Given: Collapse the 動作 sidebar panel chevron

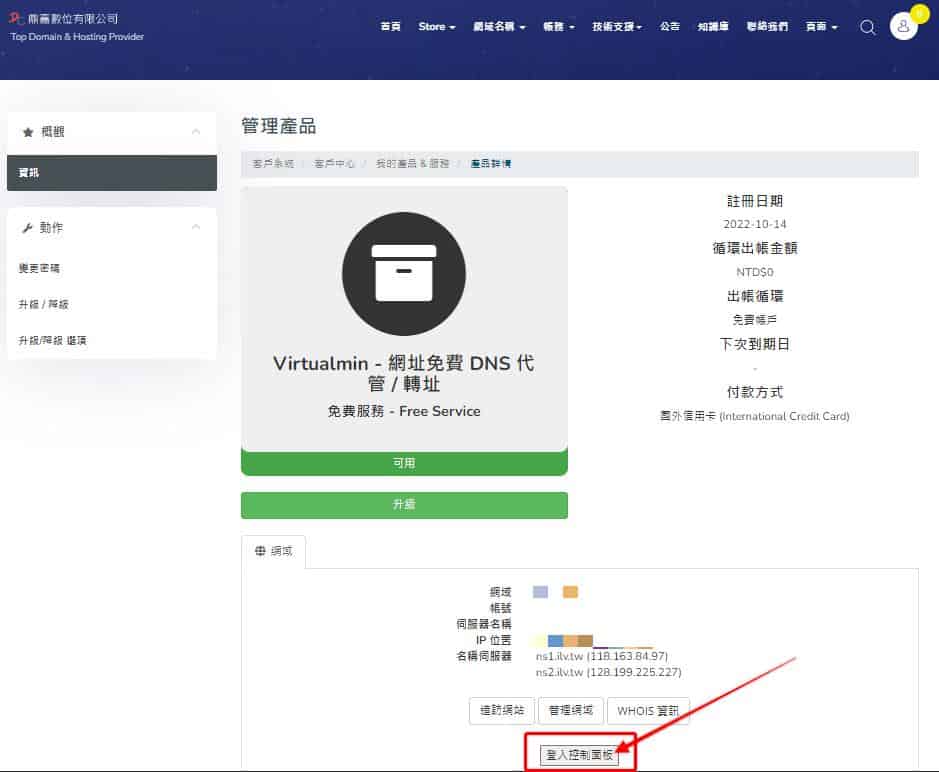Looking at the screenshot, I should (x=196, y=228).
